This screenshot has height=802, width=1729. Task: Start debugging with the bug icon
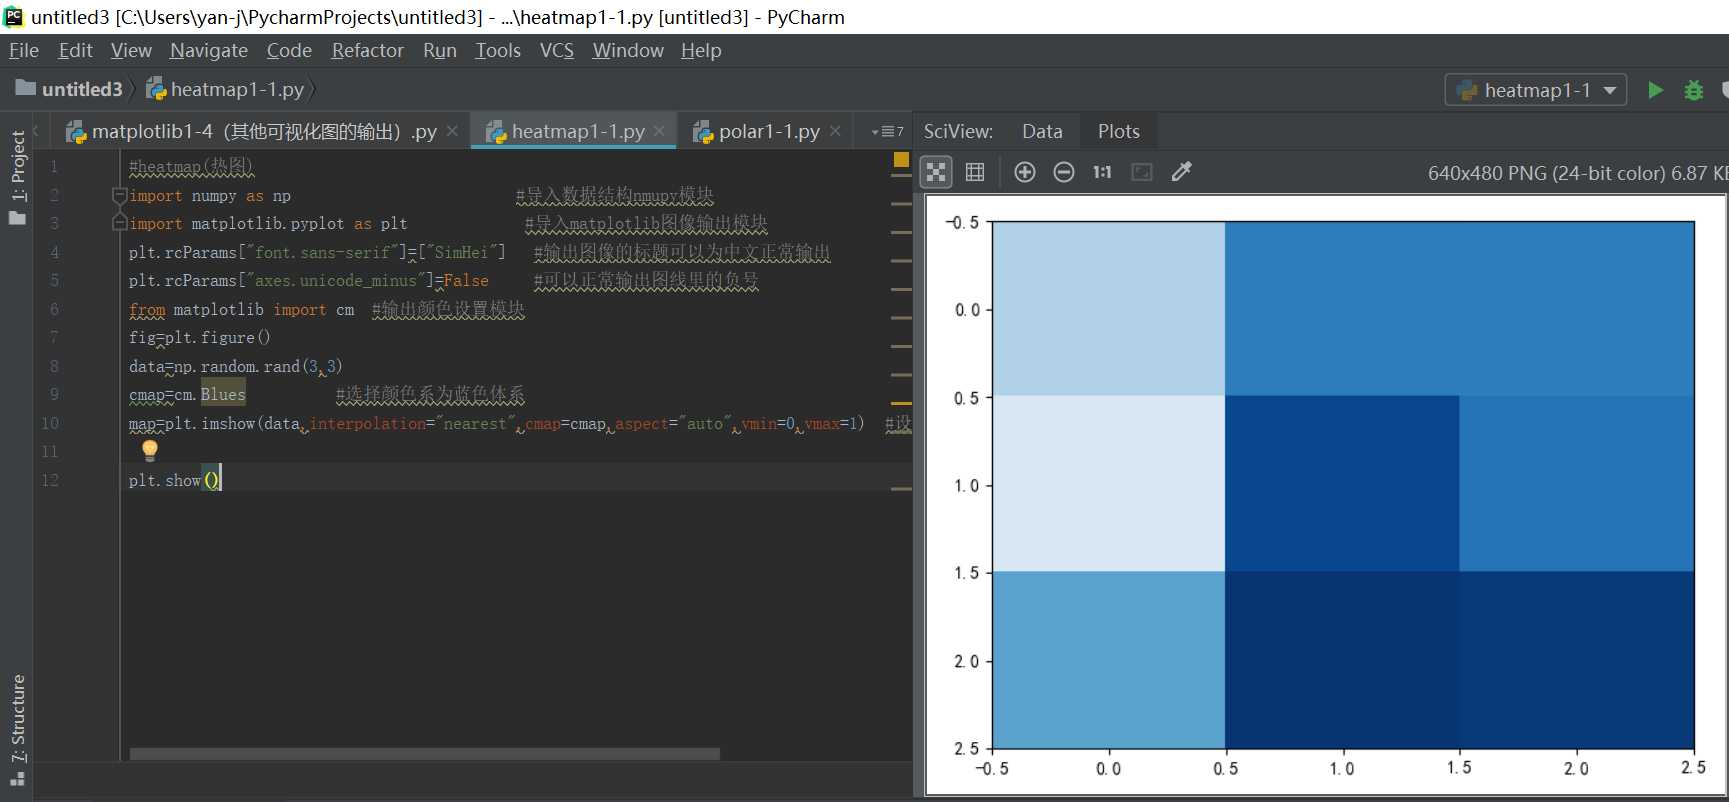(1693, 90)
